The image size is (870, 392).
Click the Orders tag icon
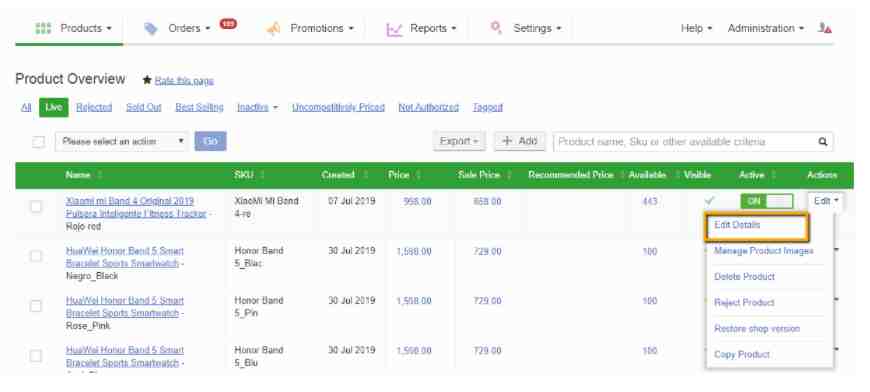point(150,29)
